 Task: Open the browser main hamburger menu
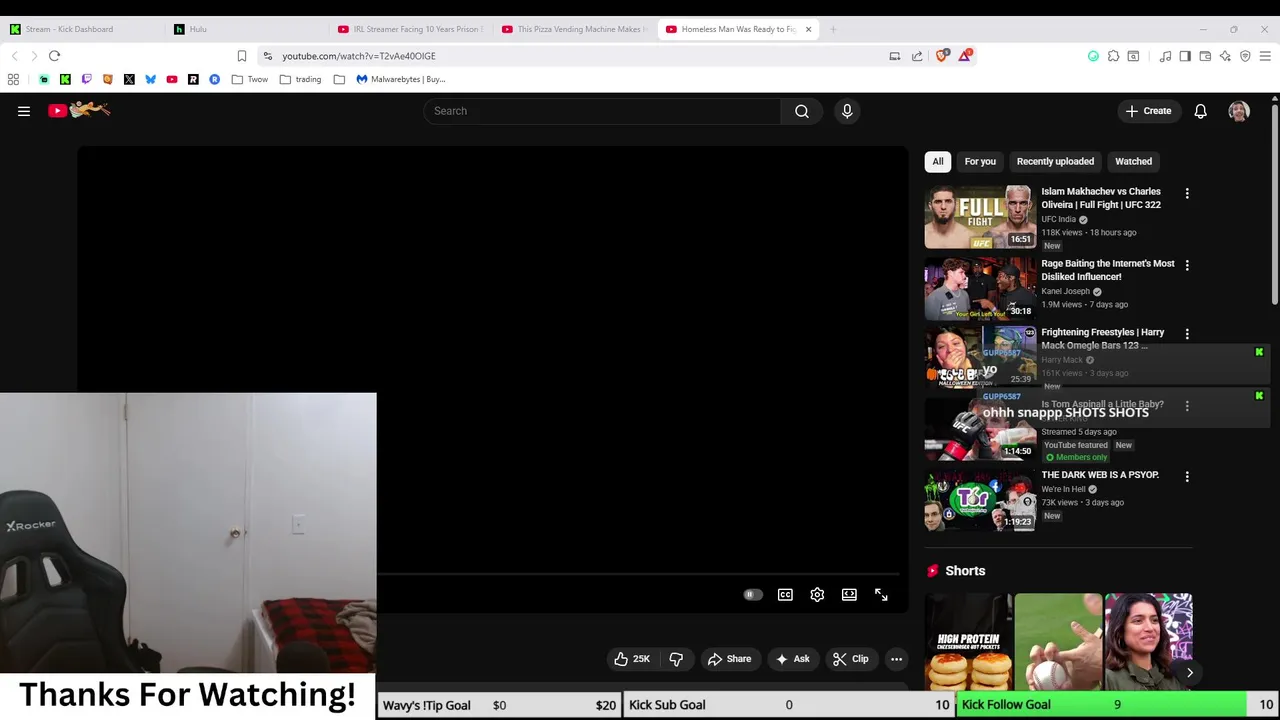(x=1265, y=56)
